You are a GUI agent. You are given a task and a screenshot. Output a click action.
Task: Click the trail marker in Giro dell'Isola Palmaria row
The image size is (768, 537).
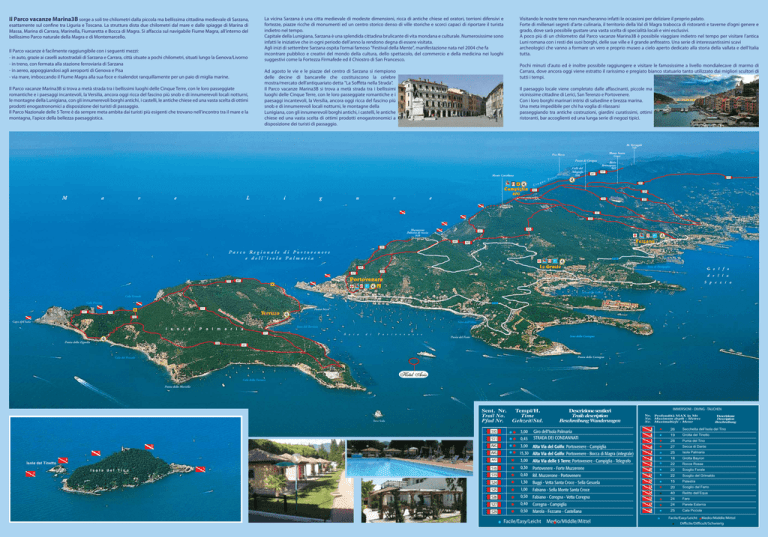point(494,432)
